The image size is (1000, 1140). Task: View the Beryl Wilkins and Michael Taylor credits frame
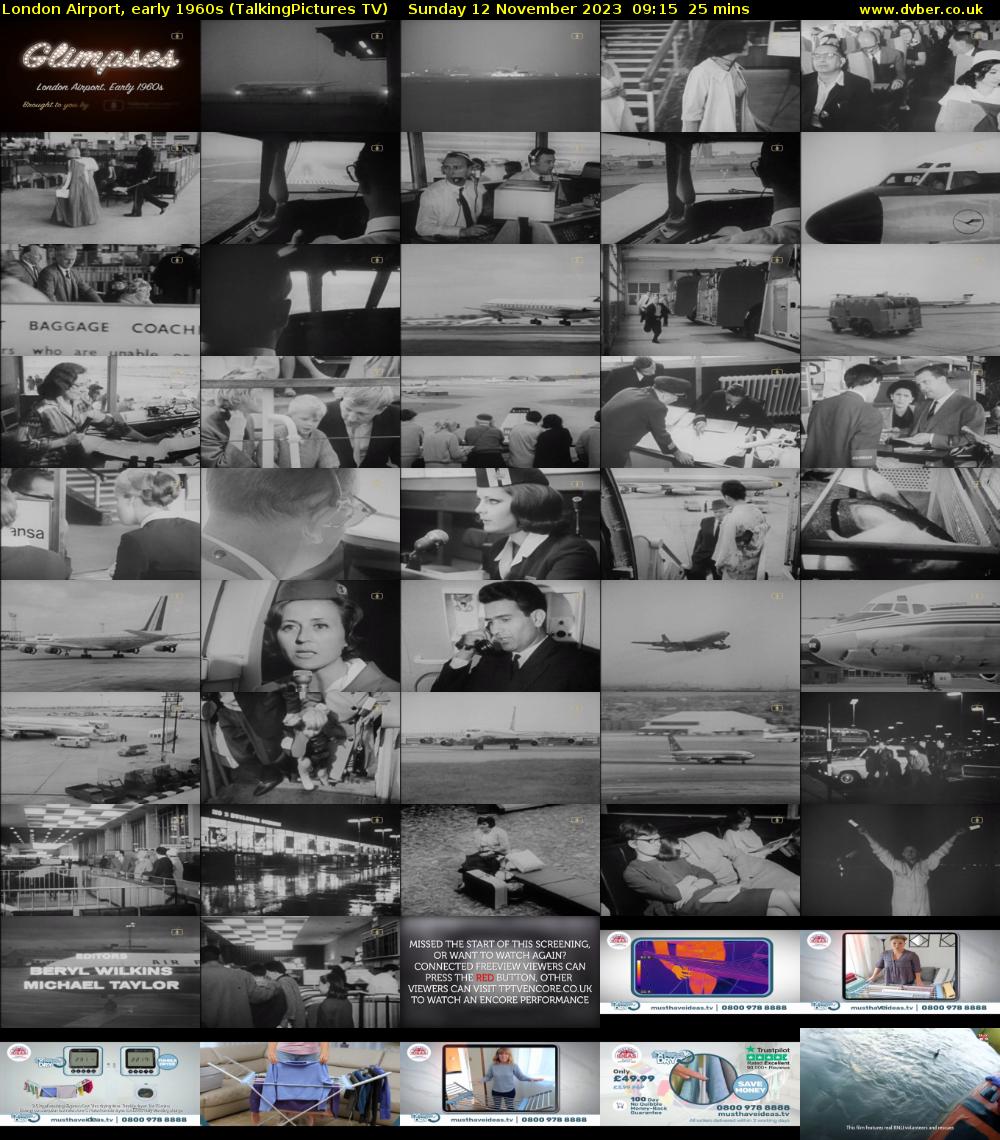pyautogui.click(x=100, y=971)
